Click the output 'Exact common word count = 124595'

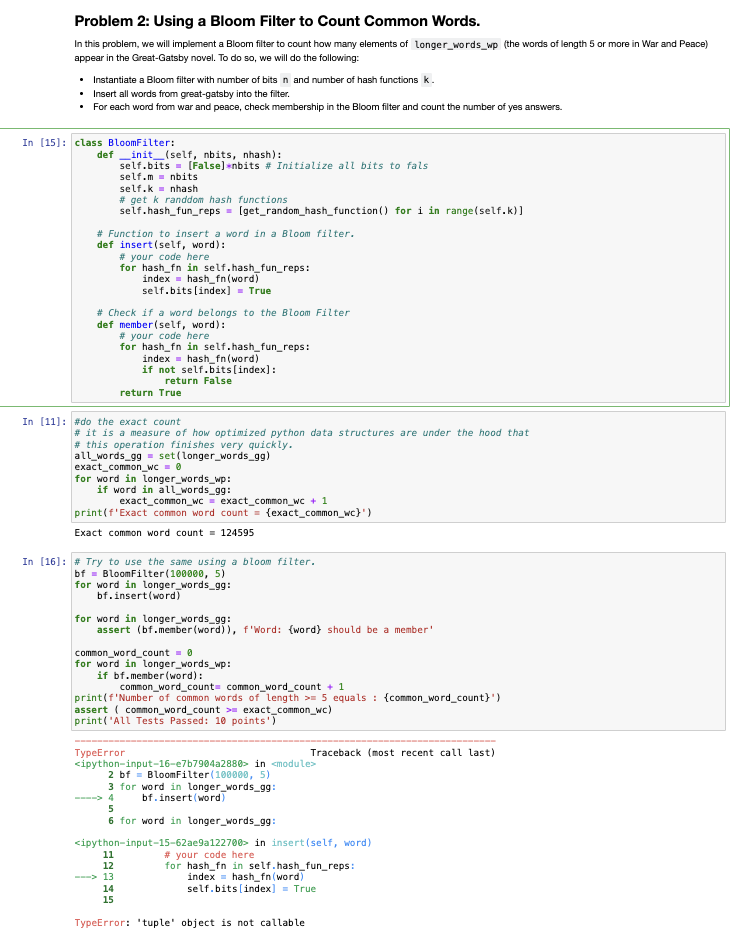coord(164,533)
